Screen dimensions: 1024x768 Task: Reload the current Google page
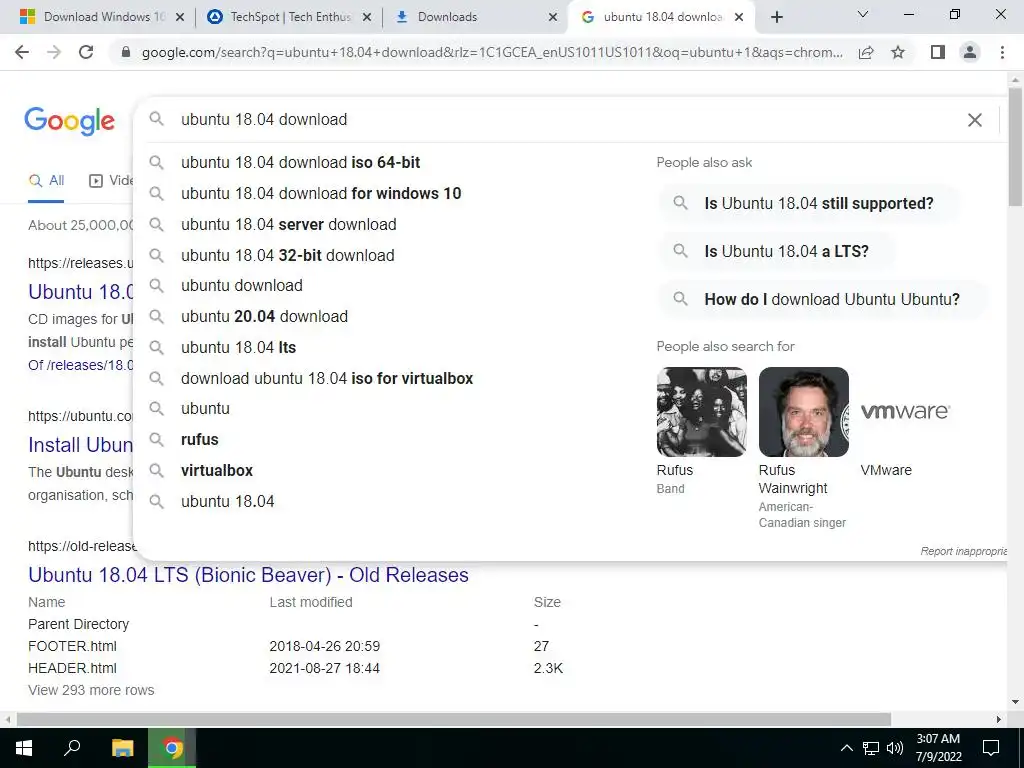click(86, 52)
